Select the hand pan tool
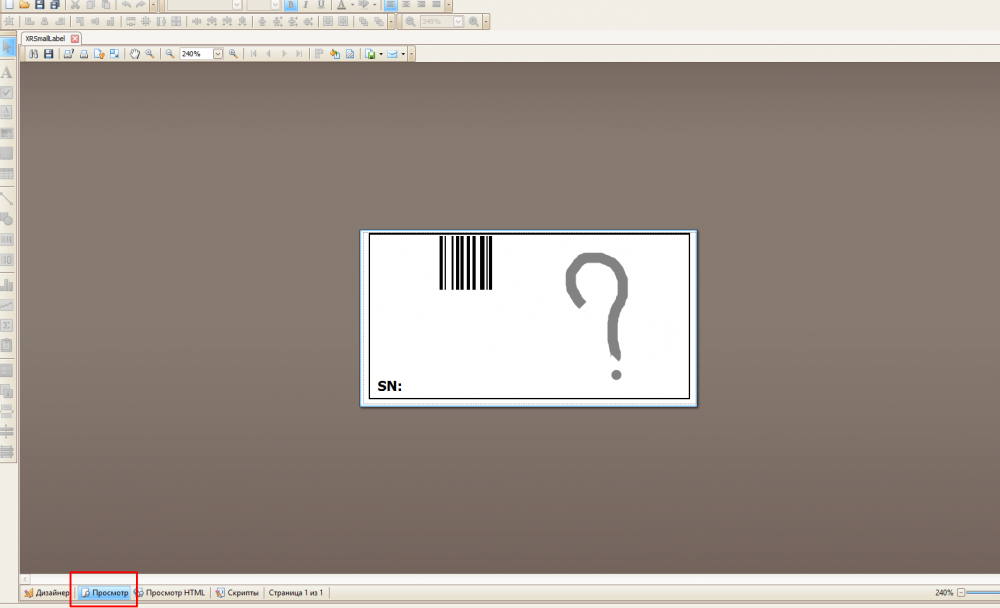Image resolution: width=1000 pixels, height=608 pixels. pyautogui.click(x=135, y=54)
